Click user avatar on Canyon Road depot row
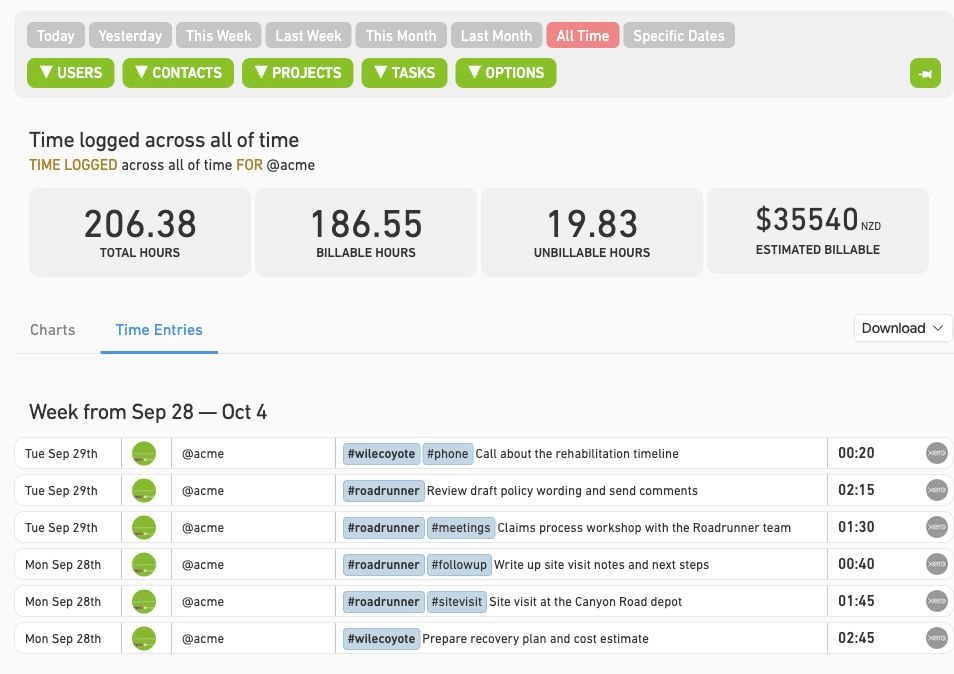The width and height of the screenshot is (954, 674). tap(144, 602)
